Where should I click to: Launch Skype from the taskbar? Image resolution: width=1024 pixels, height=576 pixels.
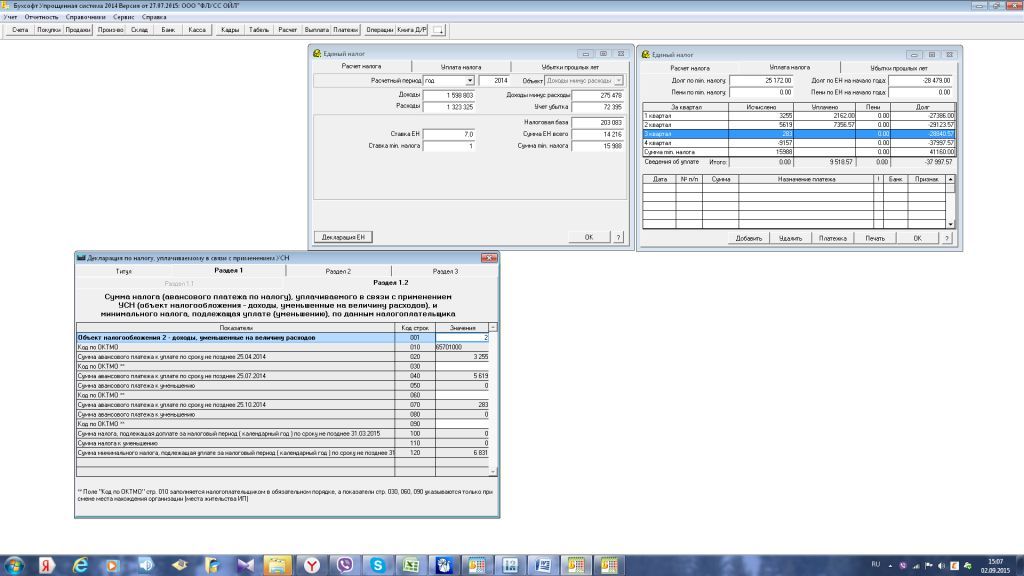click(378, 566)
